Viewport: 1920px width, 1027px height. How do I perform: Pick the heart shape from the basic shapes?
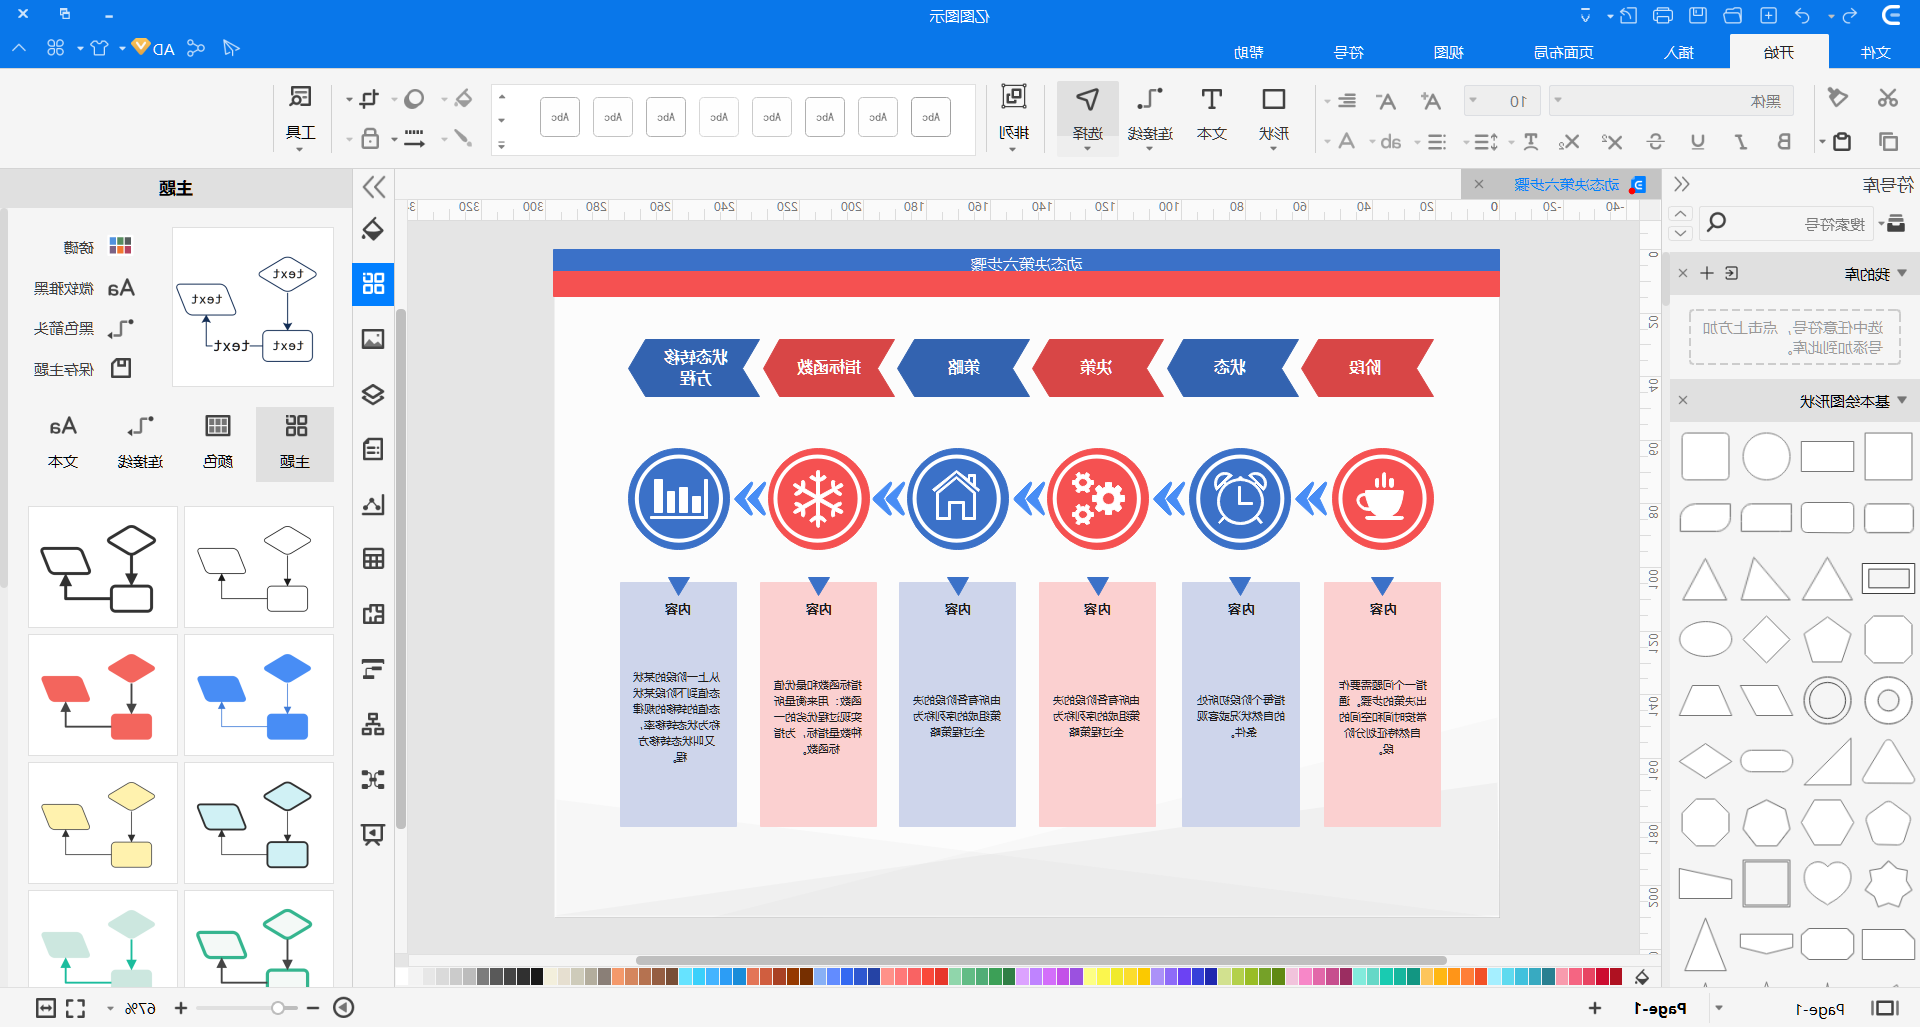1827,884
